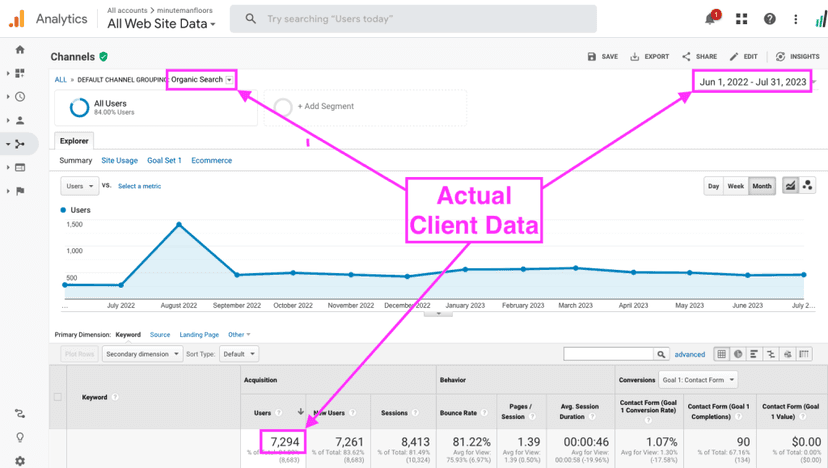Screen dimensions: 828x468
Task: Open the Google apps grid
Action: coord(741,19)
